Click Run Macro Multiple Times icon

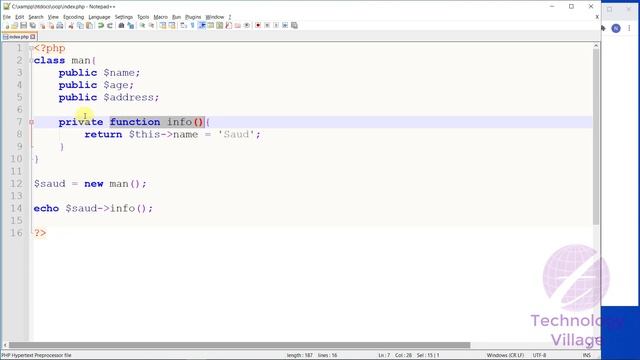pyautogui.click(x=285, y=25)
